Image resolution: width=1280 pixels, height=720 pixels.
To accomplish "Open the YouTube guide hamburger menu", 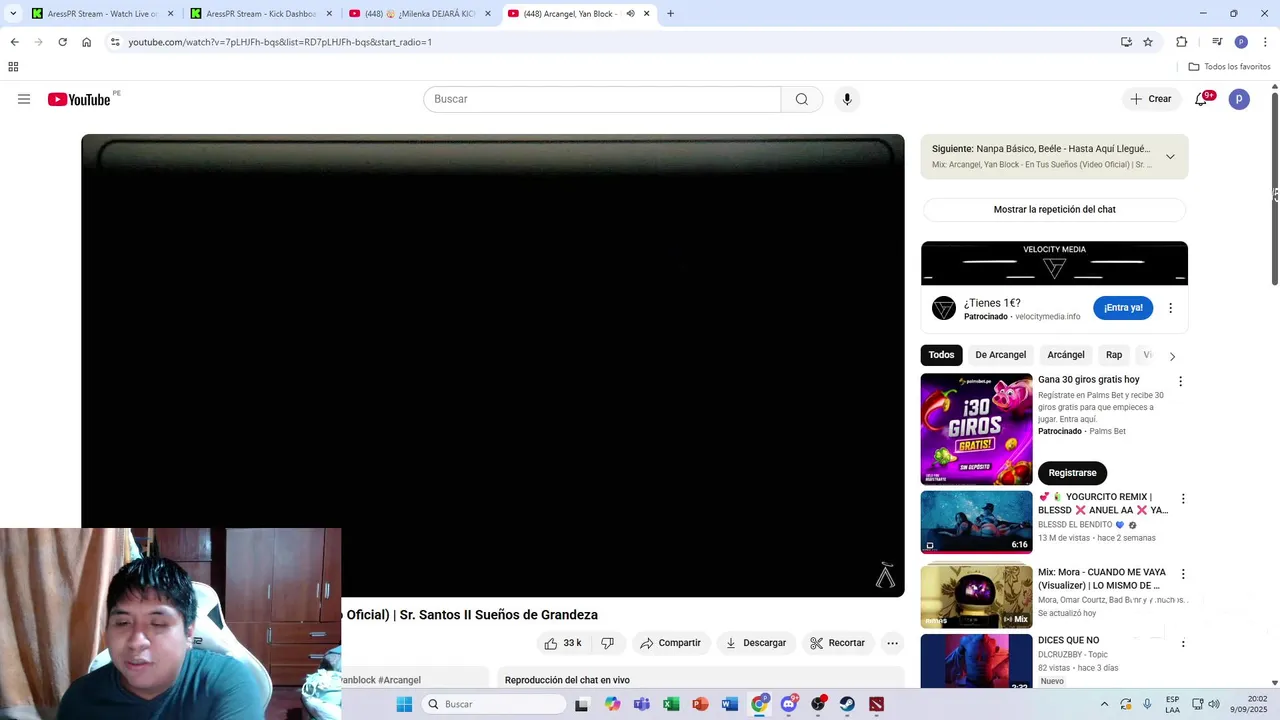I will point(24,99).
